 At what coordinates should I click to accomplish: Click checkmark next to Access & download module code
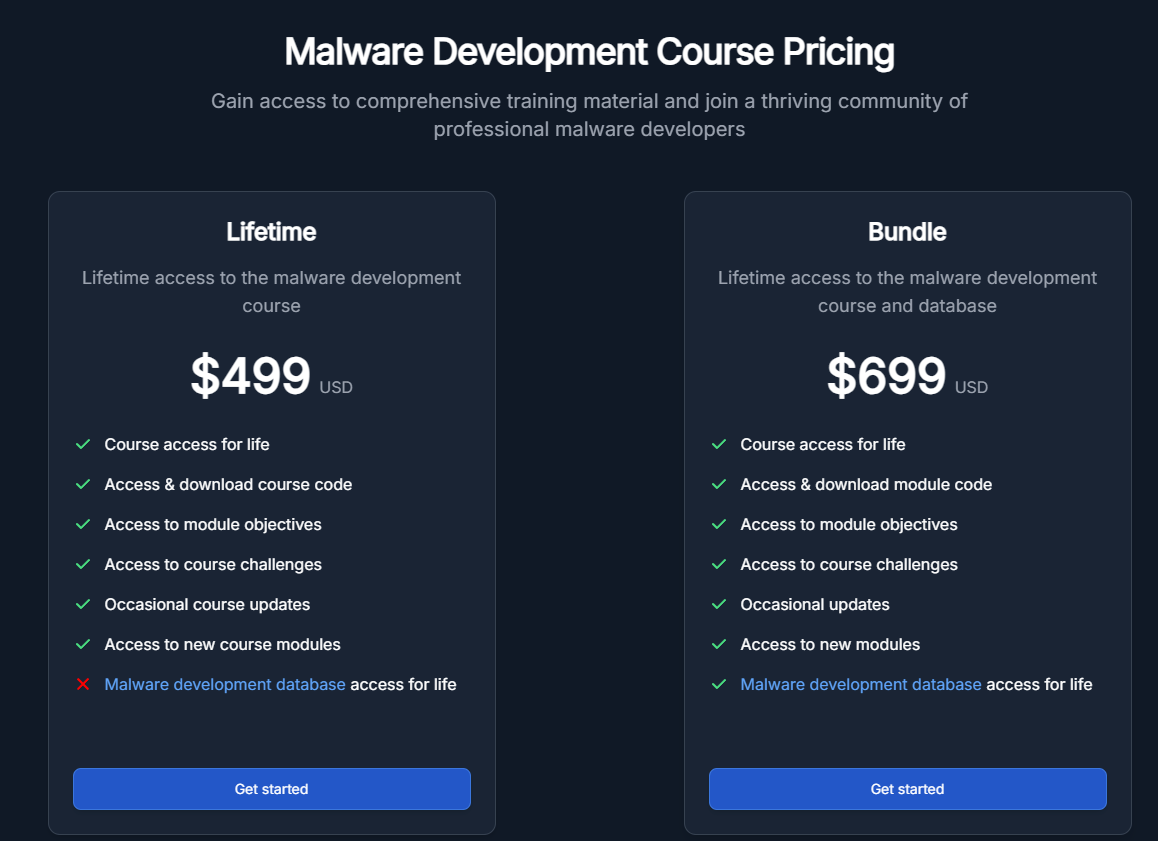point(719,485)
